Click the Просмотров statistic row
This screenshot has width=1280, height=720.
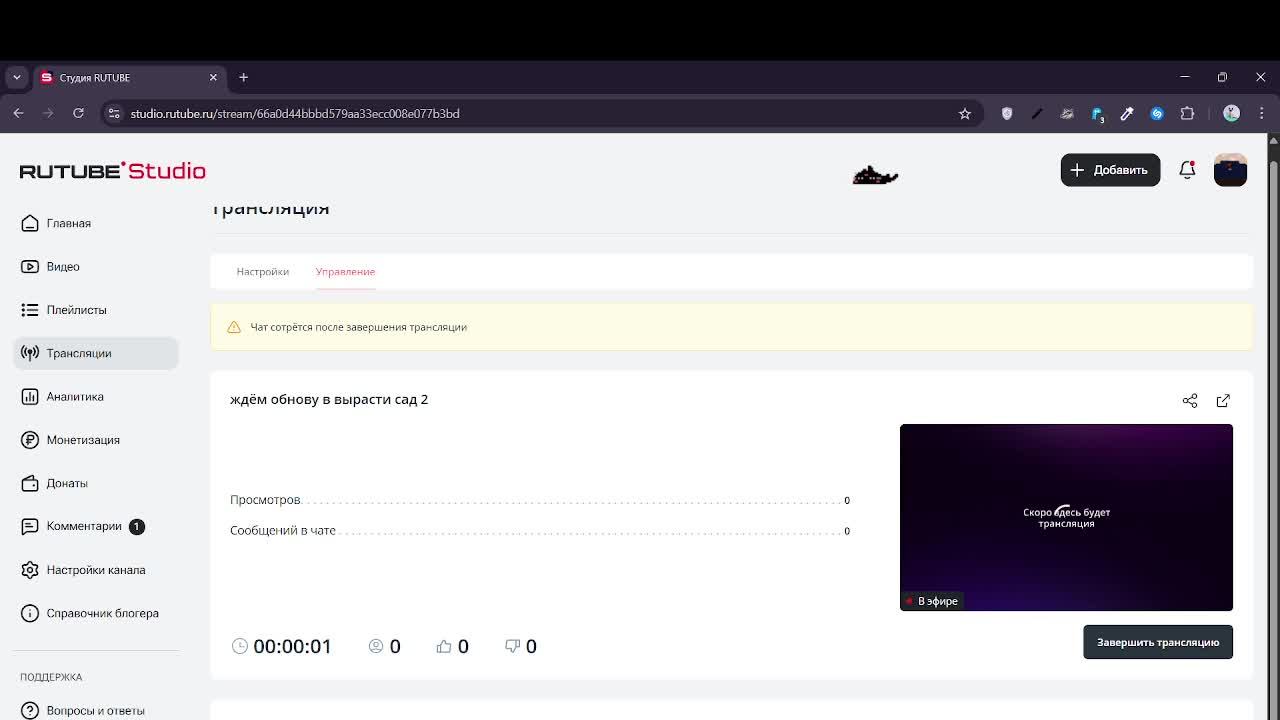point(540,500)
